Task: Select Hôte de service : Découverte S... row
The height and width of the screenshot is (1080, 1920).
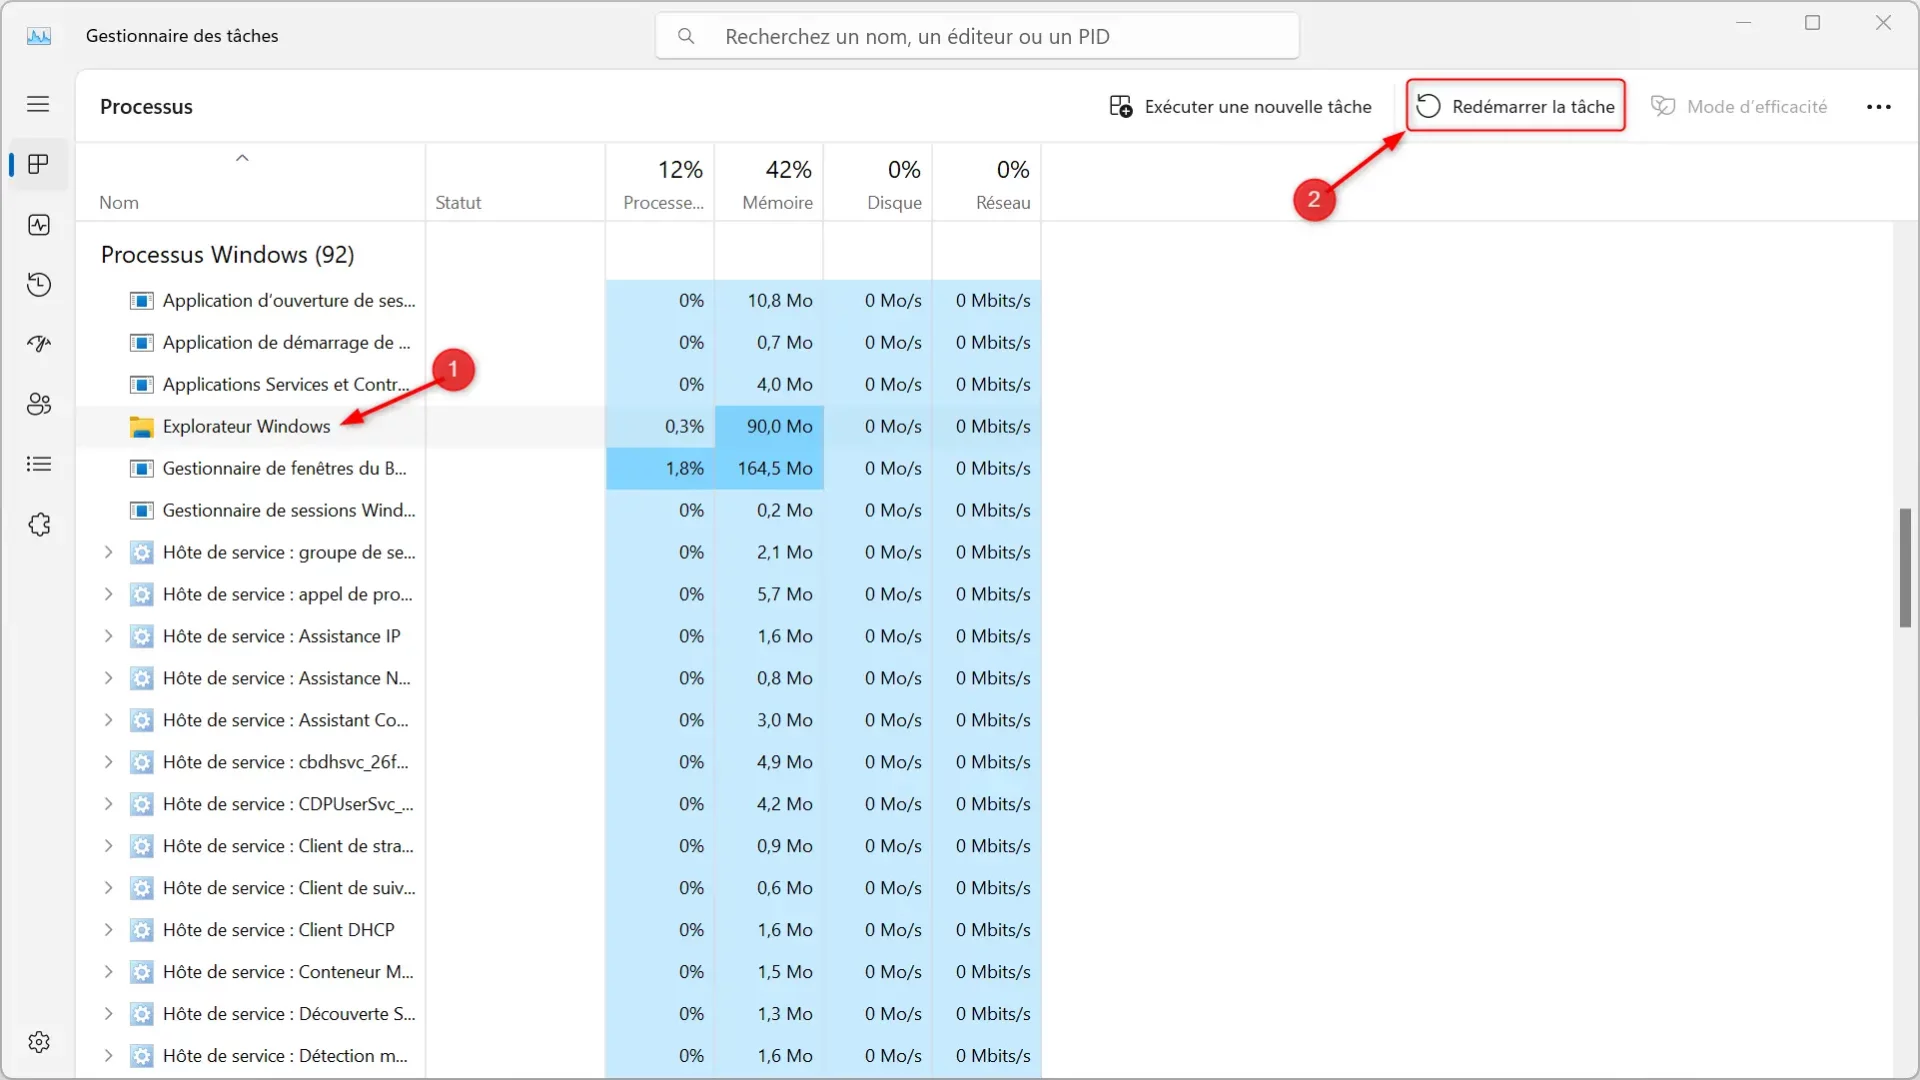Action: [558, 1014]
